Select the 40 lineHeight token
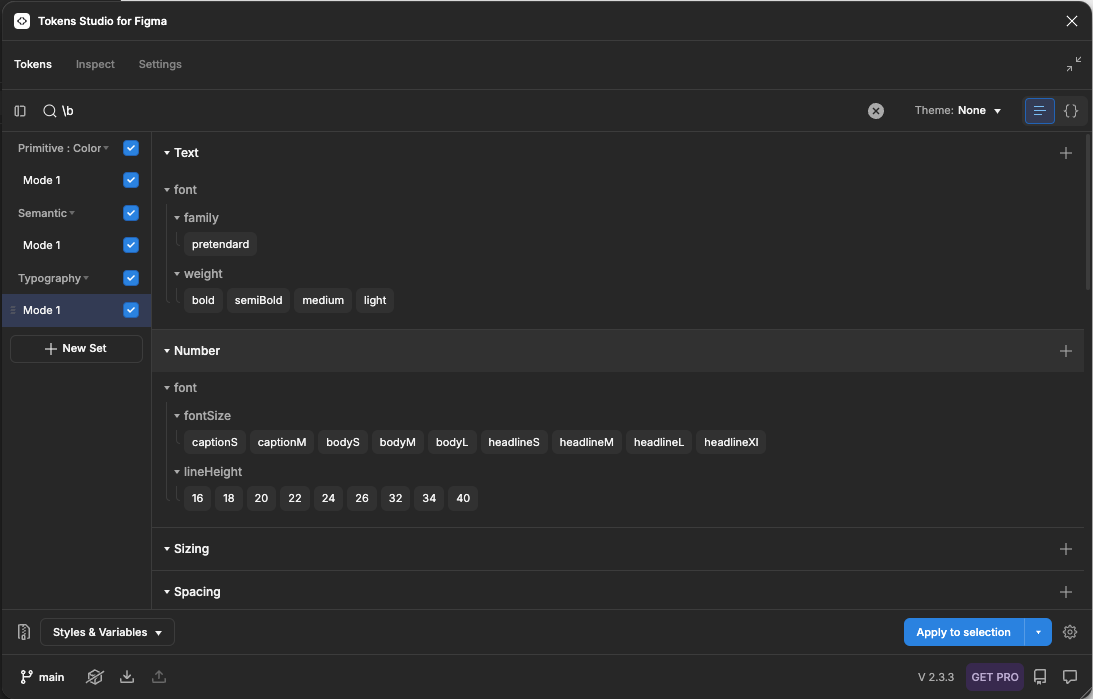This screenshot has width=1093, height=699. click(463, 498)
